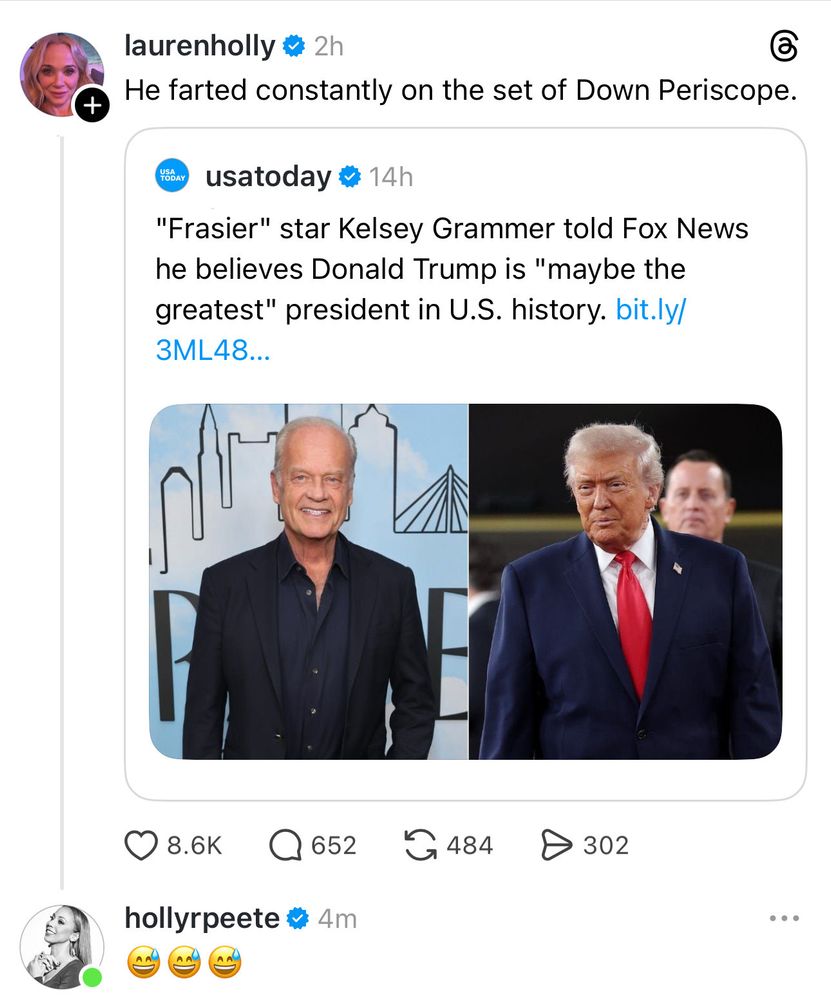Image resolution: width=831 pixels, height=1000 pixels.
Task: Click the verified badge next to laurenholly
Action: pyautogui.click(x=291, y=45)
